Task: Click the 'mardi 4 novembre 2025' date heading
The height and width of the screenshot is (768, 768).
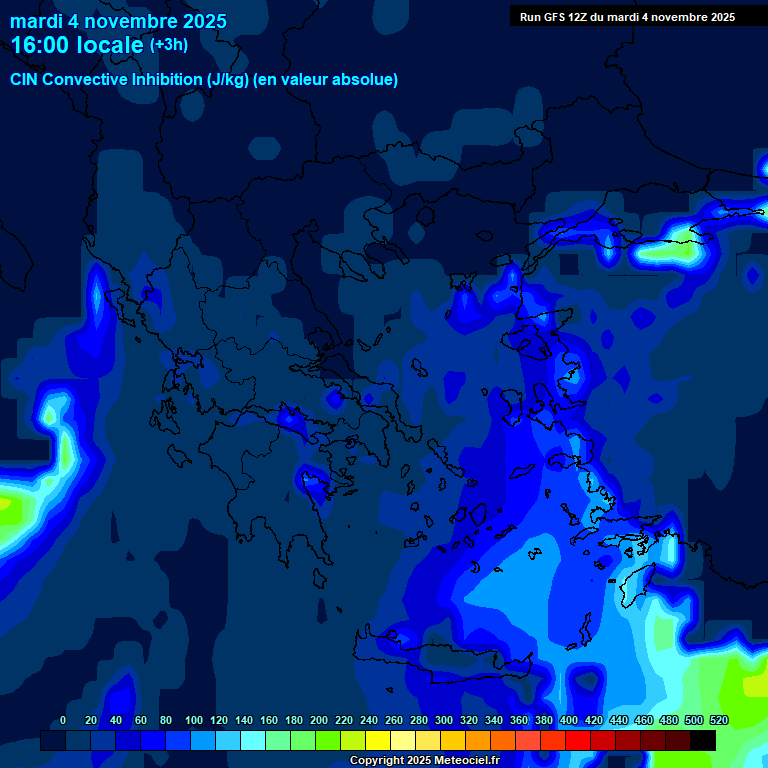Action: (118, 21)
